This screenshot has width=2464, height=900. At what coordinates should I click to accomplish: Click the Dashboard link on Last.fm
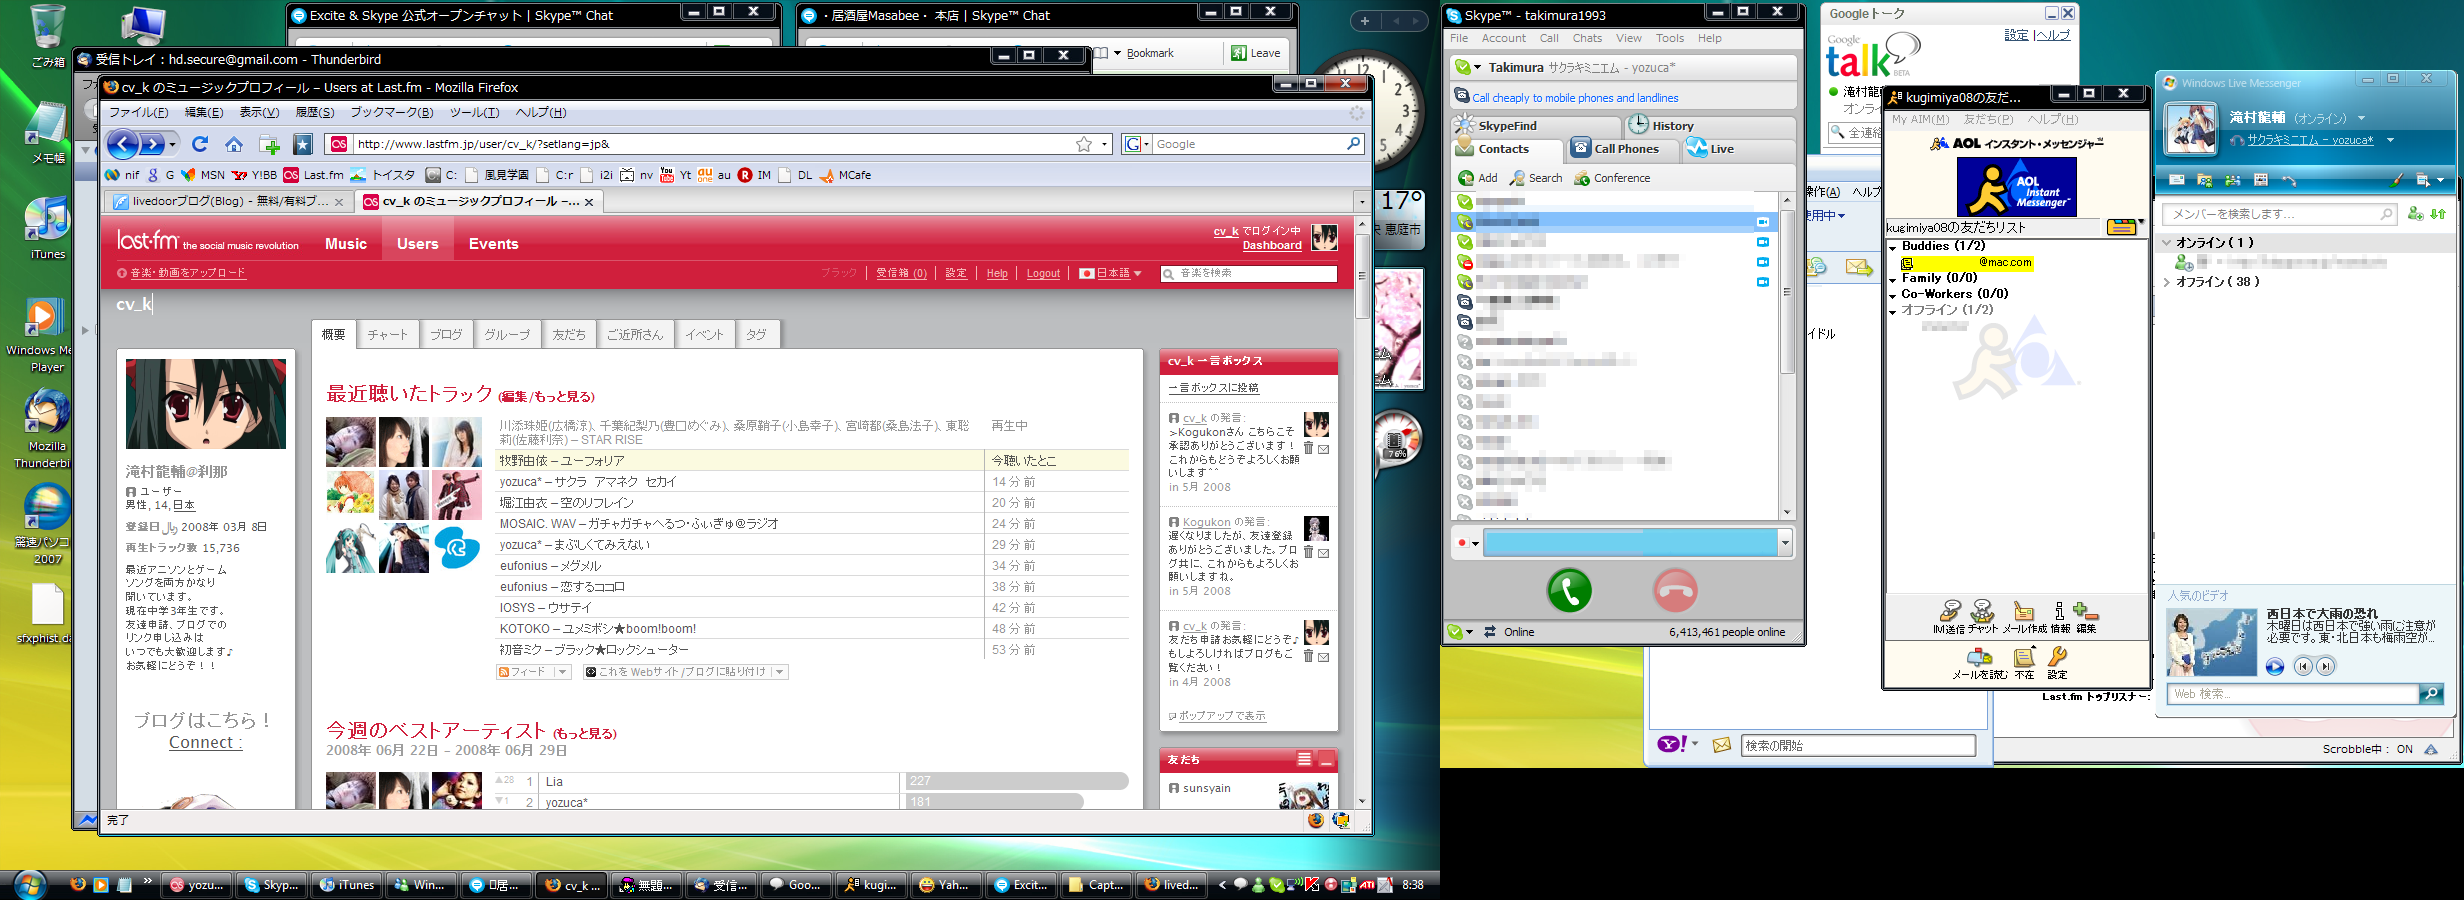(1272, 245)
